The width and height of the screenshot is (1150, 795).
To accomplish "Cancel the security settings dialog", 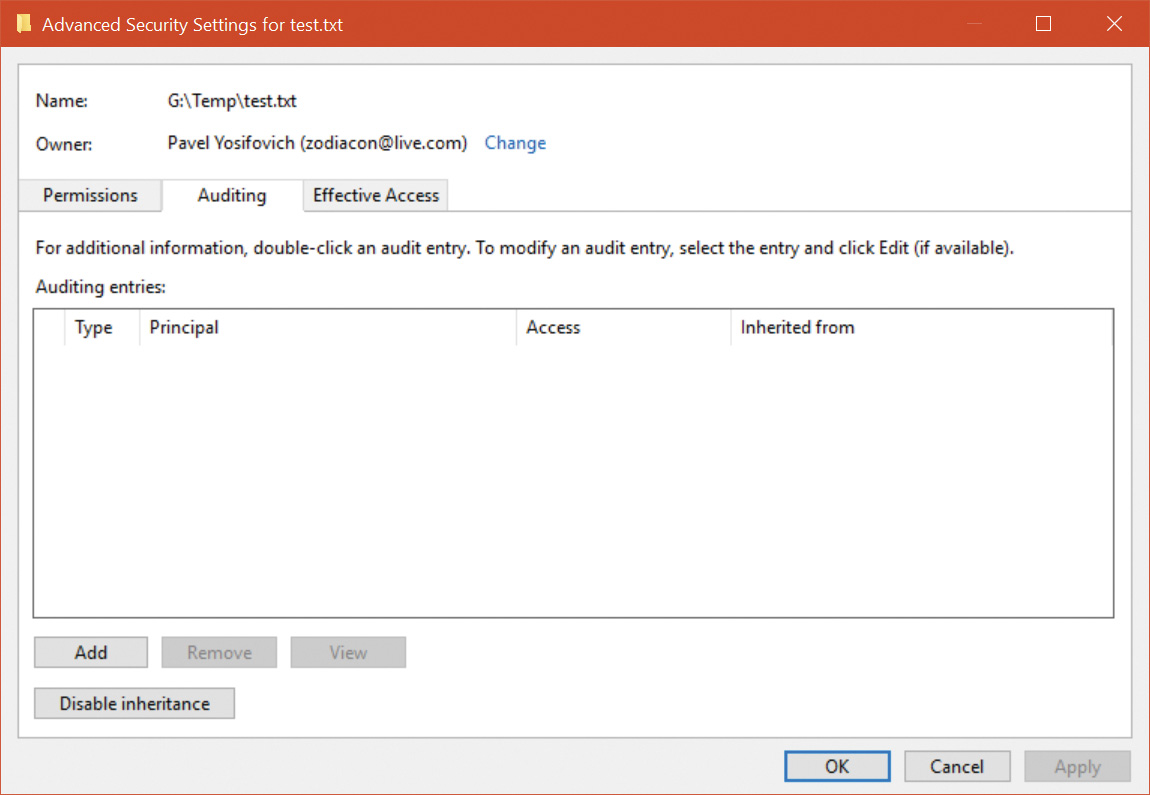I will click(x=957, y=767).
